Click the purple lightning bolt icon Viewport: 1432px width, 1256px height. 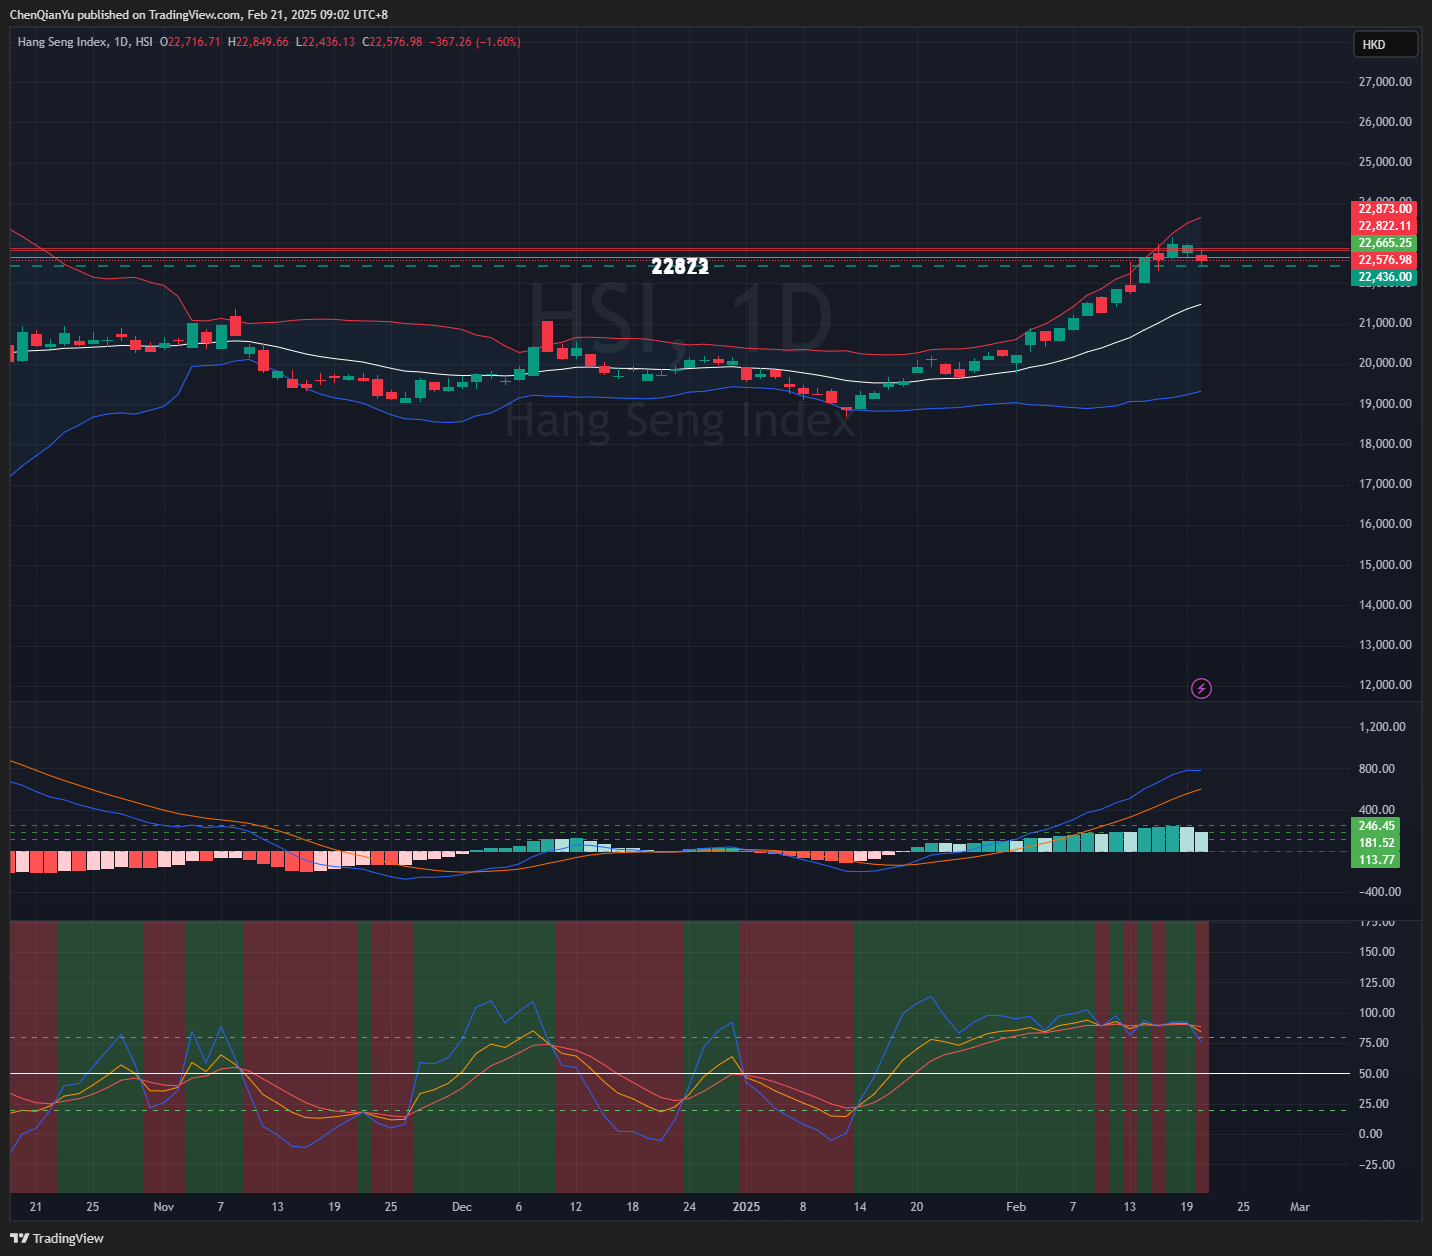coord(1202,688)
